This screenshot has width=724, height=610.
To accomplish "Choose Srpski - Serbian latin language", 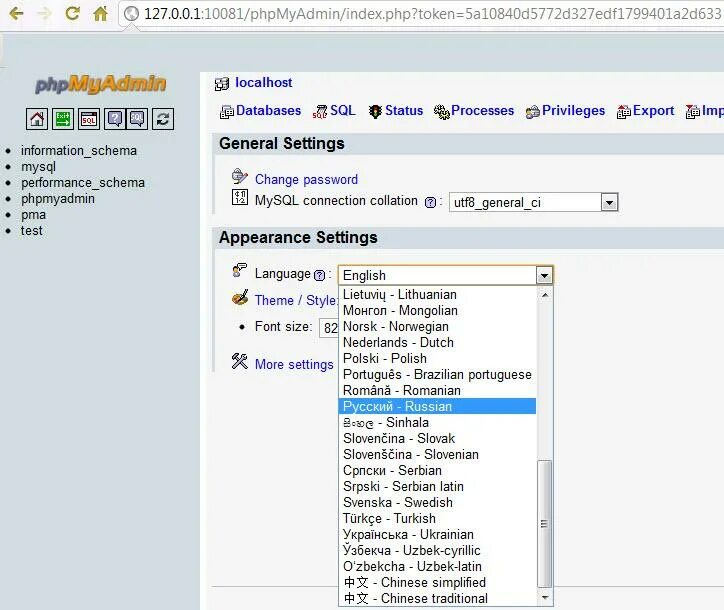I will point(437,486).
